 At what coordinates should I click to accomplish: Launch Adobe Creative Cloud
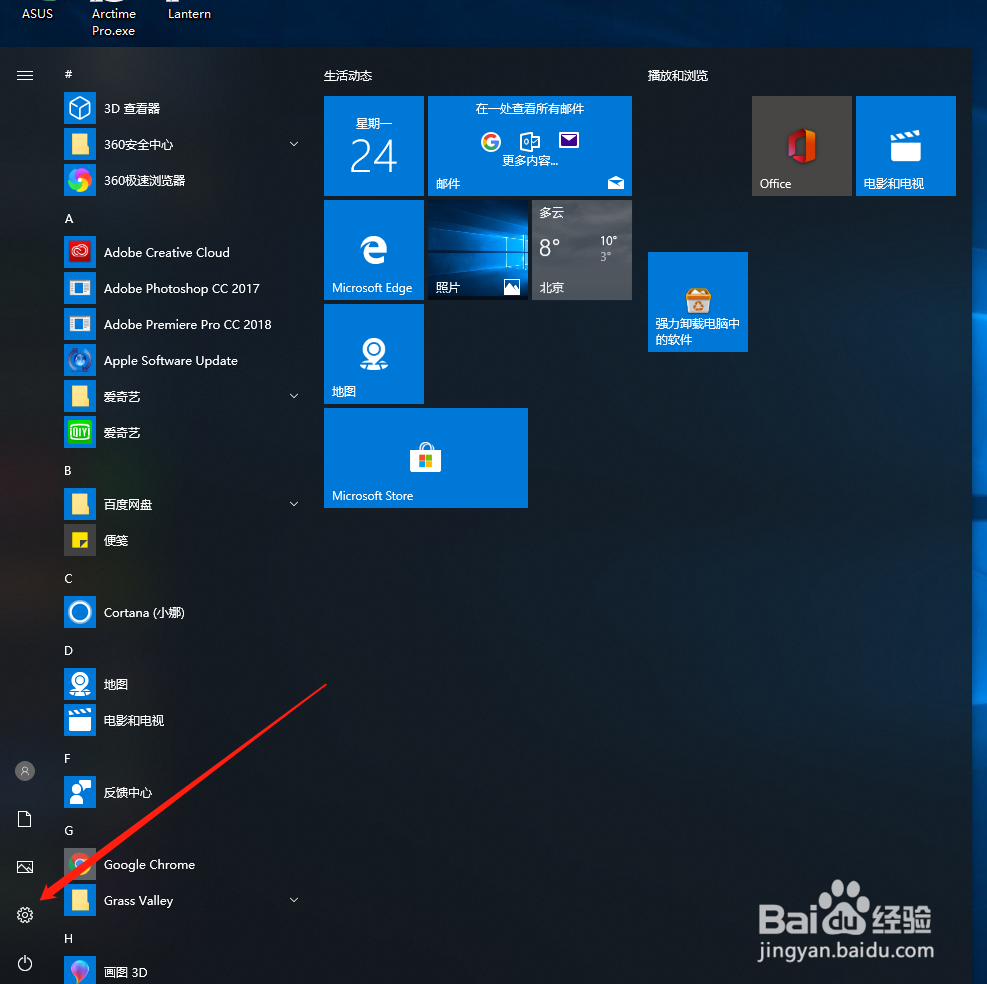(x=181, y=252)
